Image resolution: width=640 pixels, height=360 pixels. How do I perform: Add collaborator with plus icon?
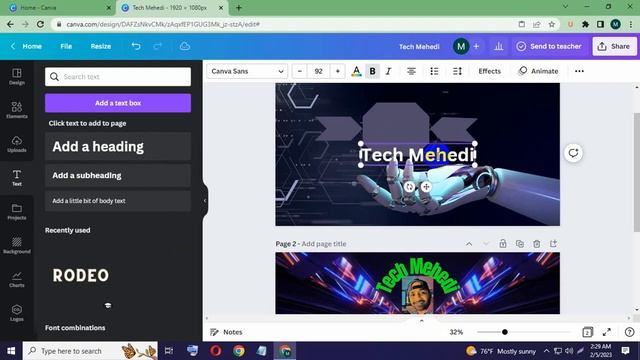coord(476,46)
